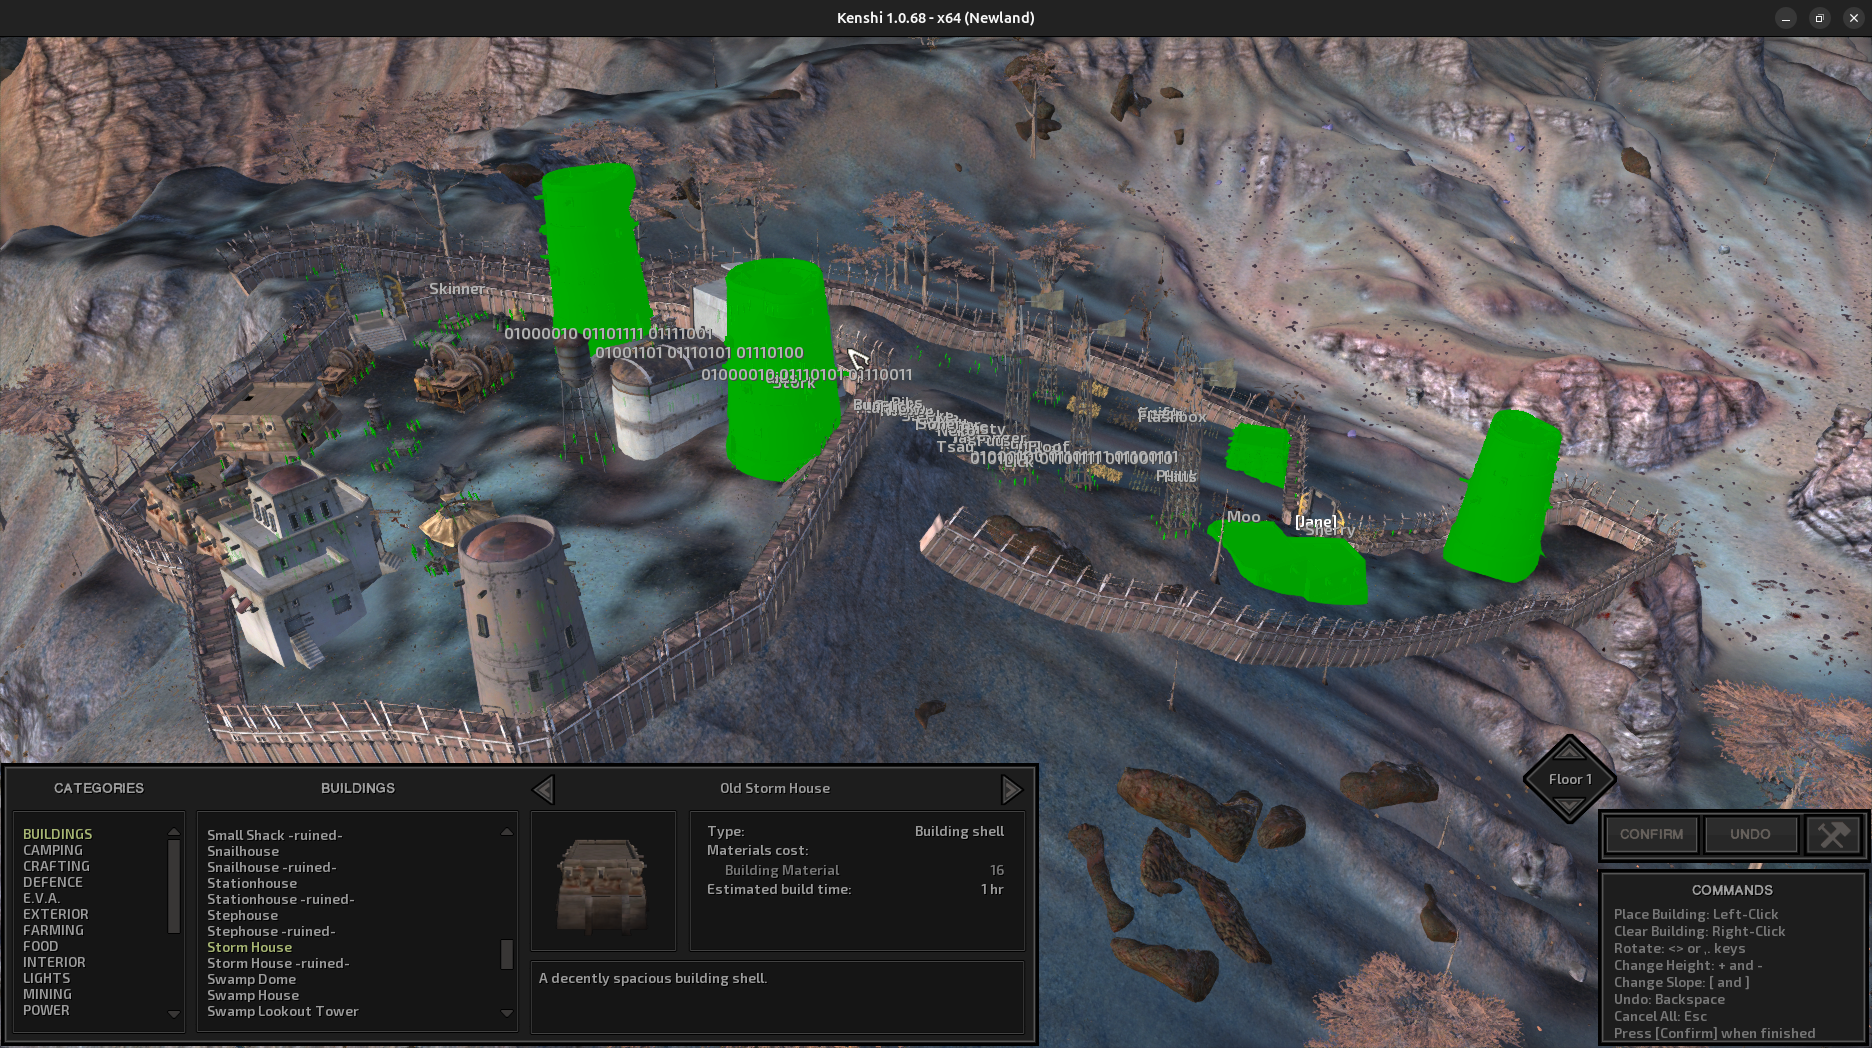Choose Storm House -ruined- building
This screenshot has height=1048, width=1872.
tap(278, 963)
